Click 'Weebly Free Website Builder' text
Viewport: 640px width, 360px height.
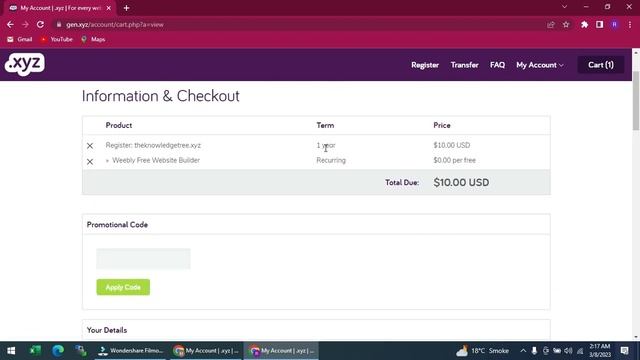click(156, 160)
